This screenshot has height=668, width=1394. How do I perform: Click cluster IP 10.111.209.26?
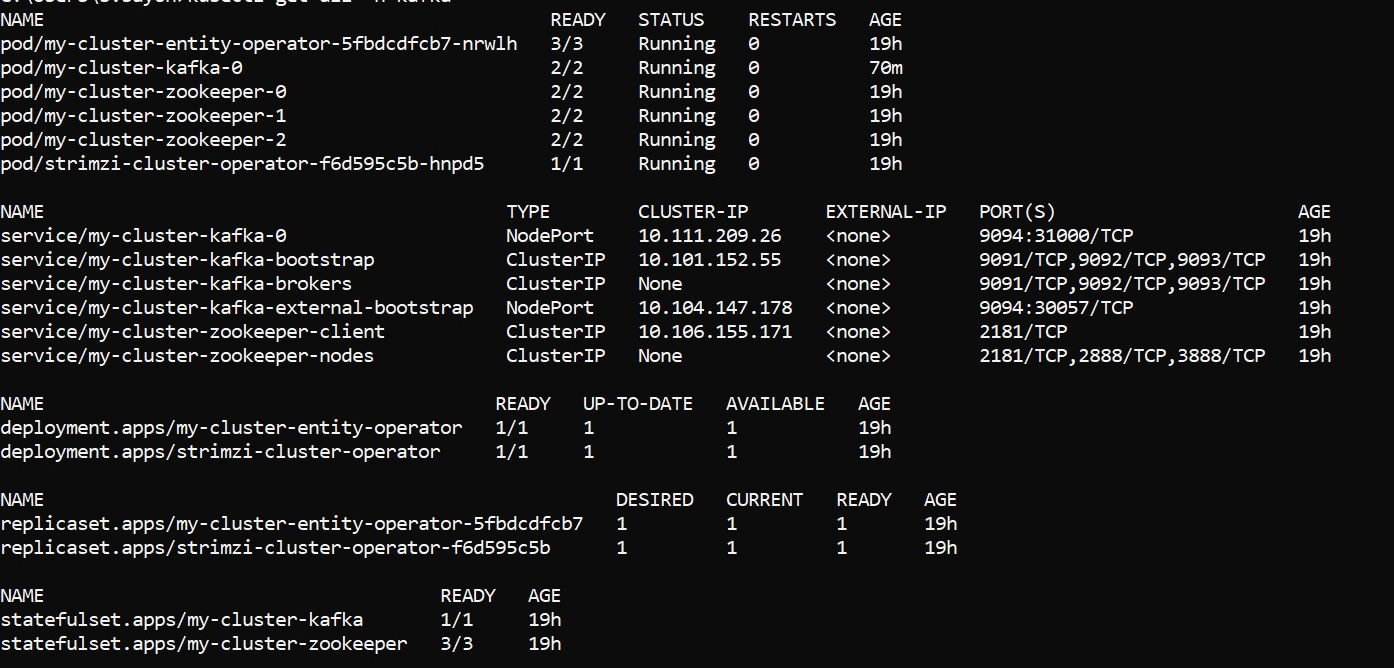(x=709, y=236)
